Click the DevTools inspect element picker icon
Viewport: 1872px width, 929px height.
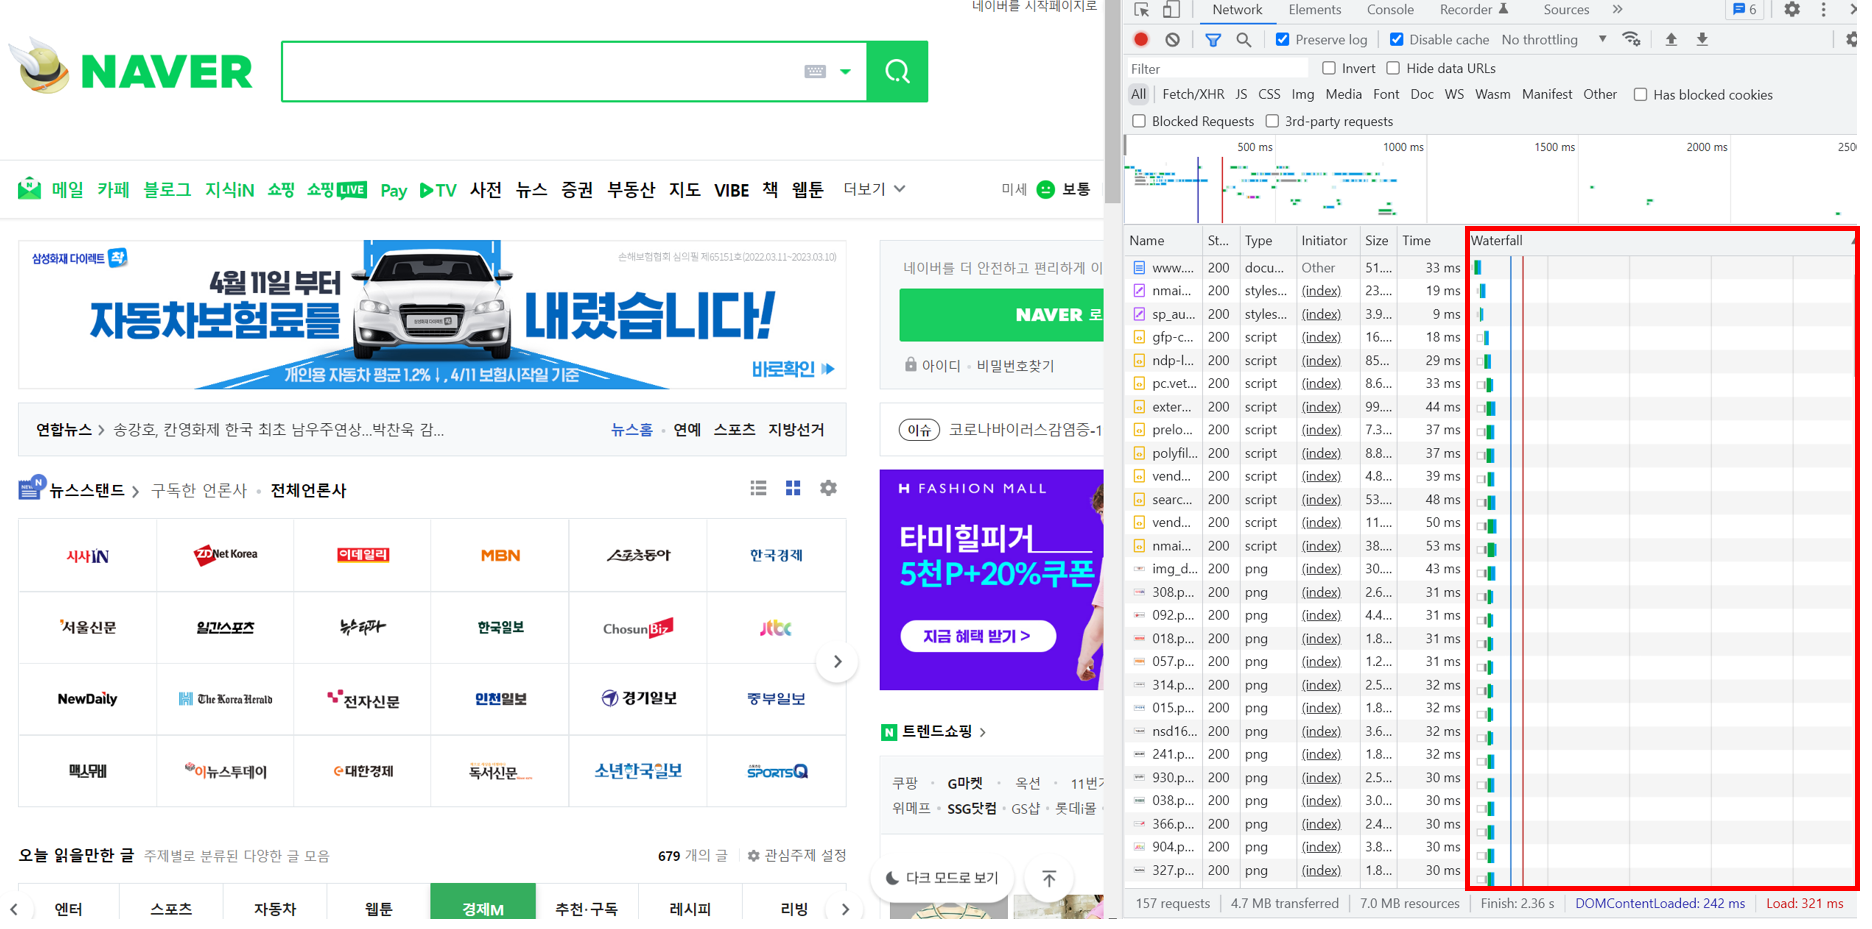click(x=1141, y=10)
